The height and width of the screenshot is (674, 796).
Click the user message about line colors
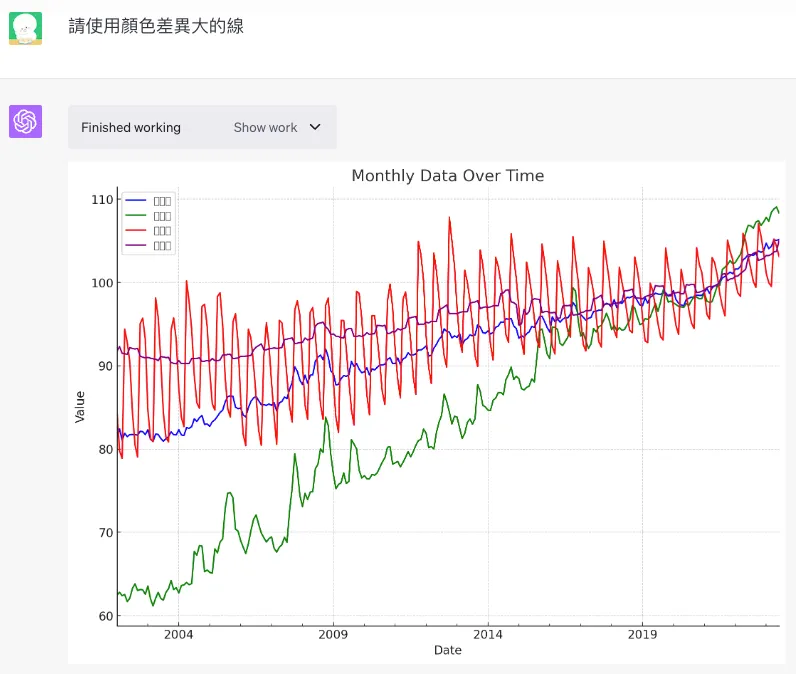pos(156,26)
